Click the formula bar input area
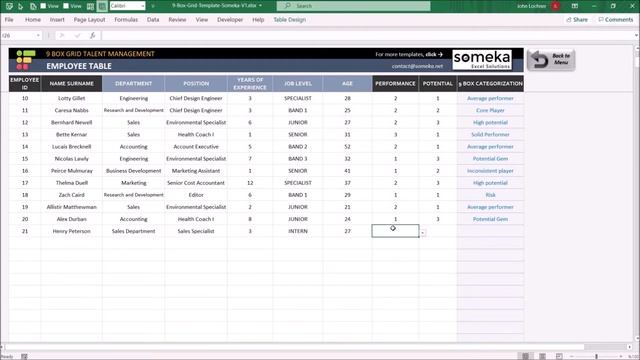640x360 pixels. [x=367, y=36]
